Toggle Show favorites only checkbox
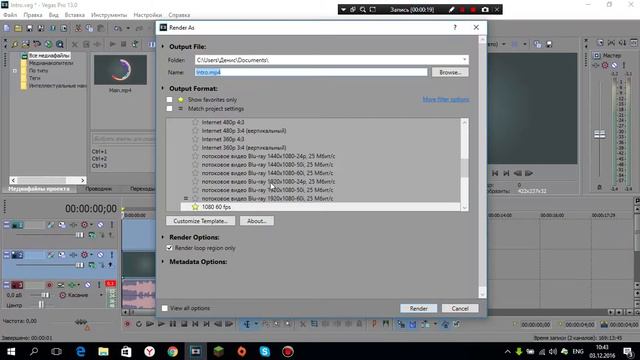This screenshot has width=640, height=360. click(169, 100)
